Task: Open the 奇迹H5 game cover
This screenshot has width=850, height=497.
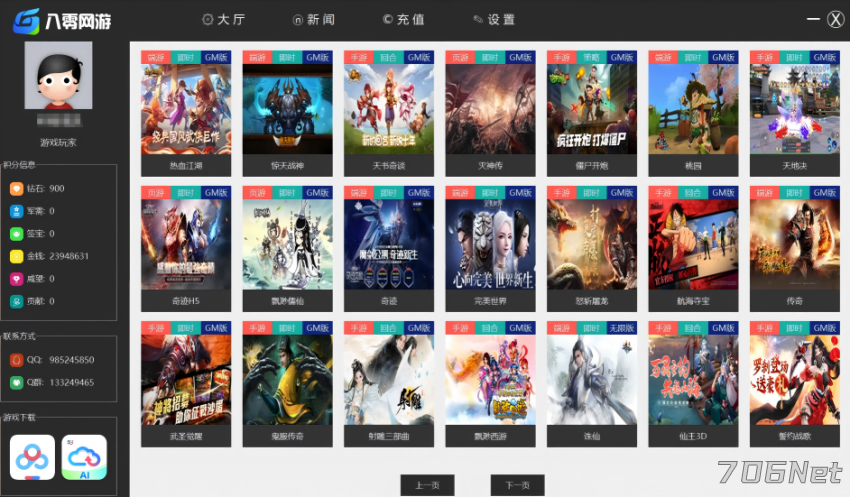Action: (186, 244)
